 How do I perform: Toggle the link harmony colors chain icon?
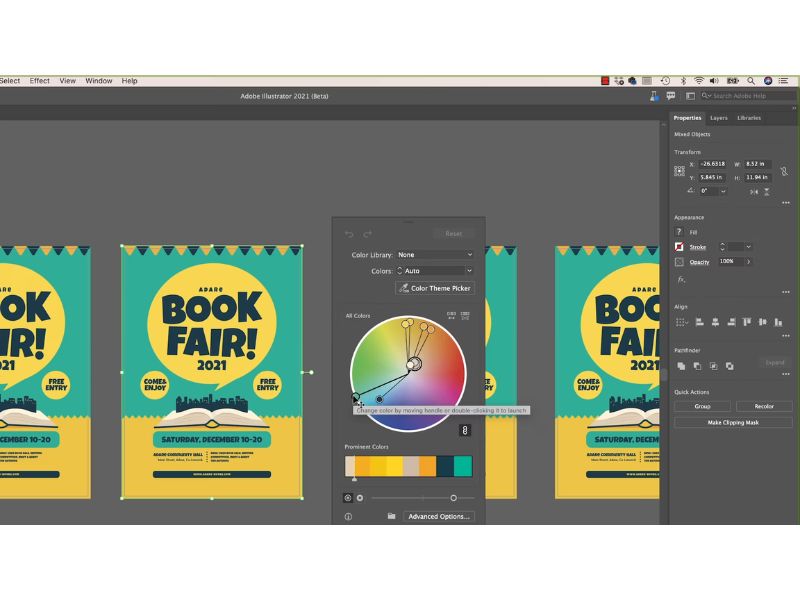pyautogui.click(x=465, y=430)
